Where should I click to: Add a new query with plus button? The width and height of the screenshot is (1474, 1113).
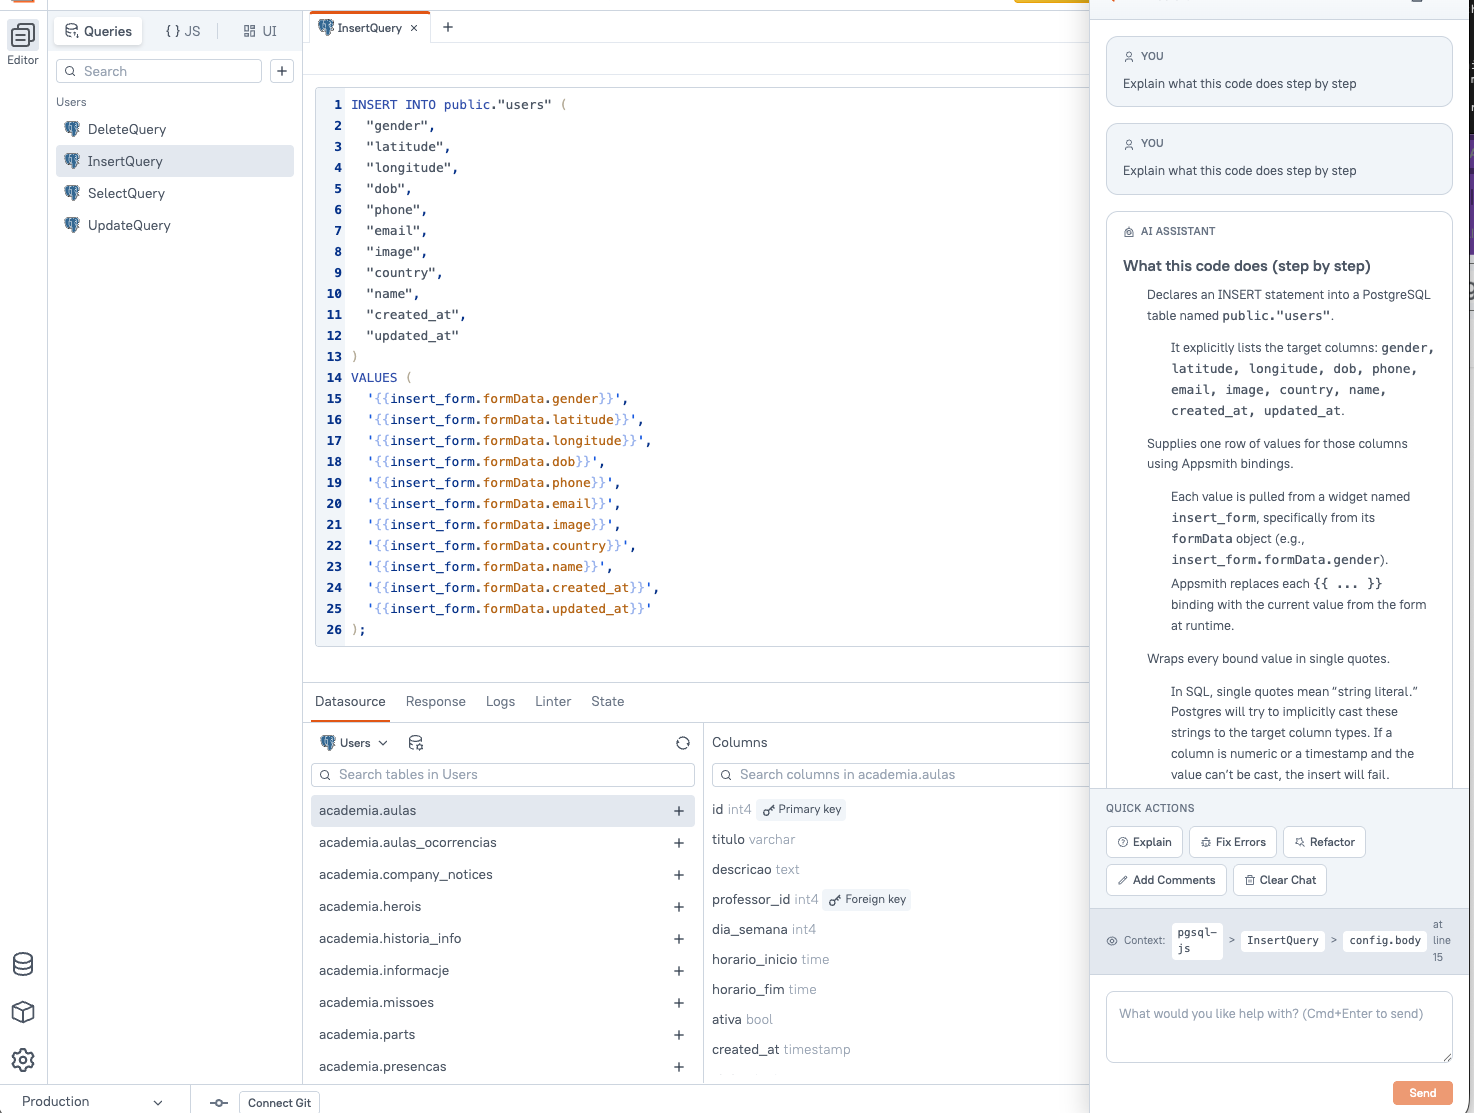pos(282,71)
